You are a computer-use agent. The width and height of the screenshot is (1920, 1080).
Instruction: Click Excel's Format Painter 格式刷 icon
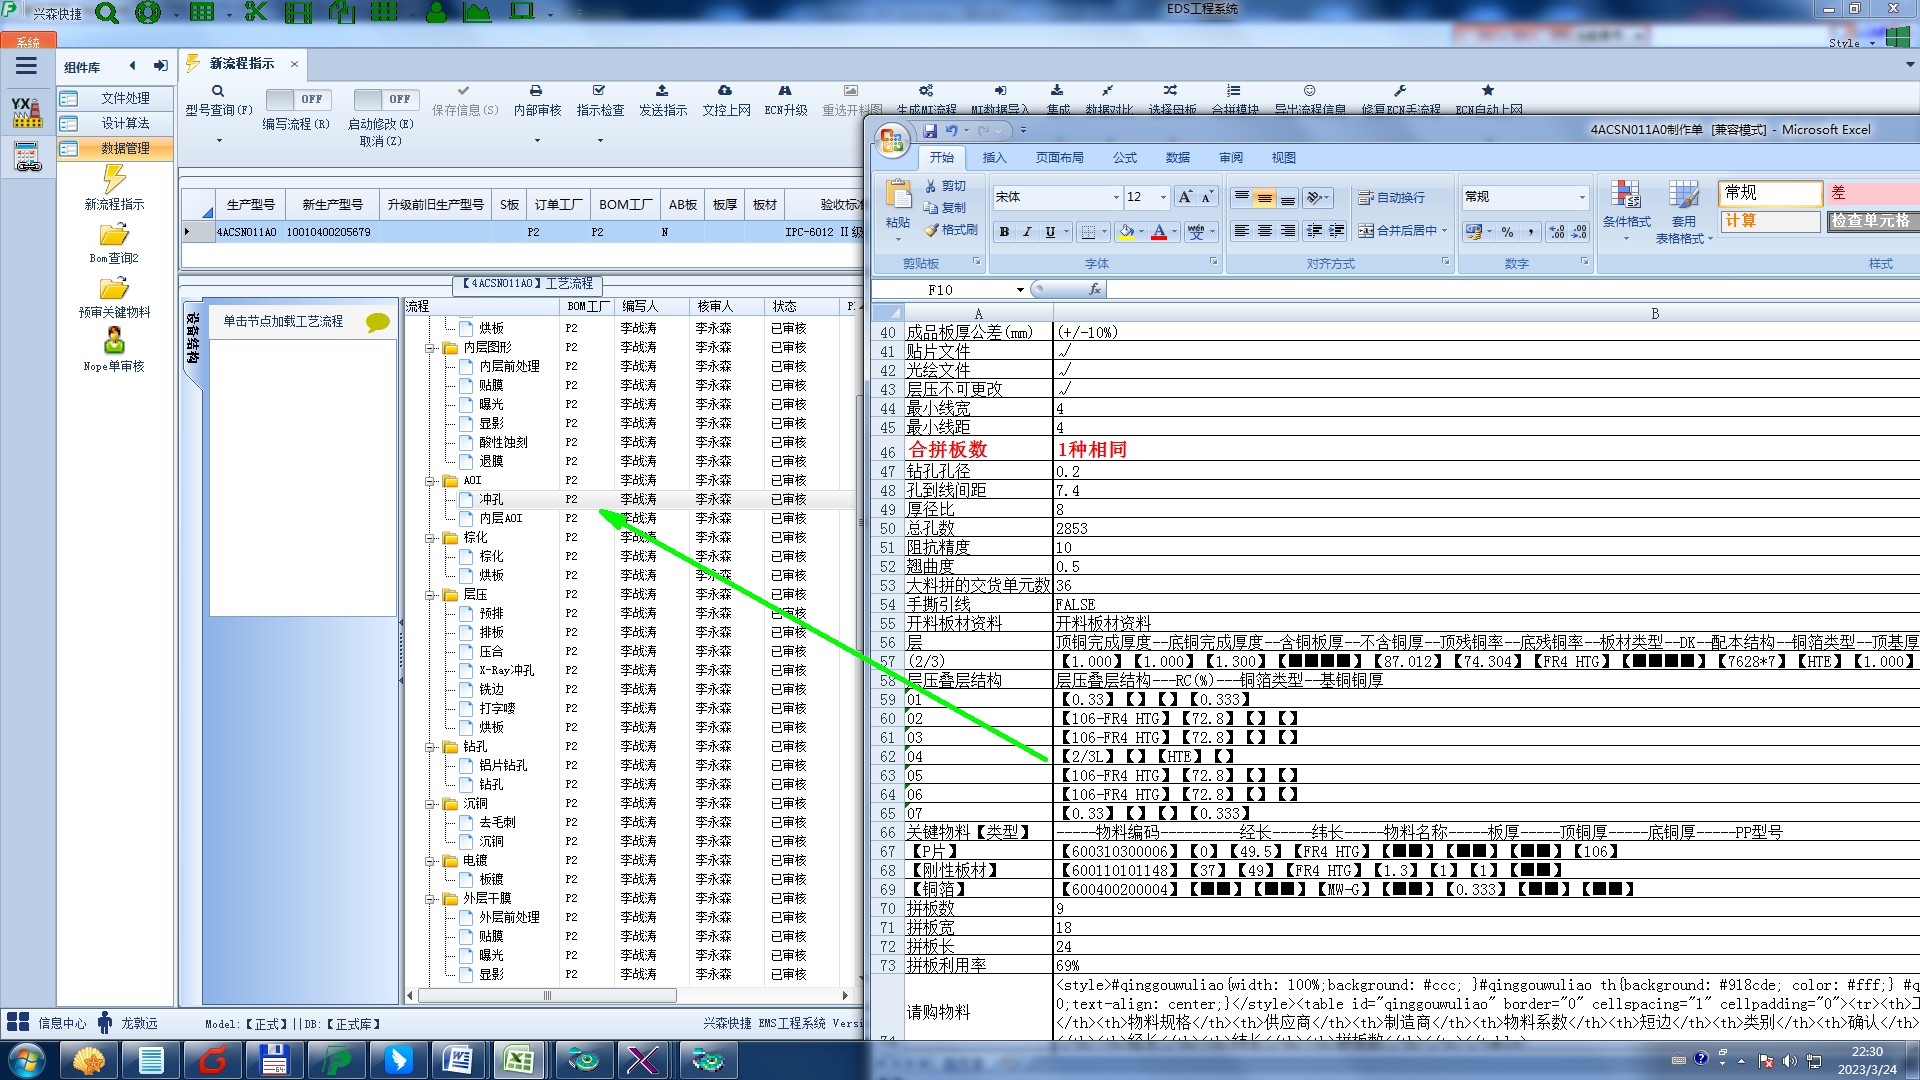pos(931,230)
